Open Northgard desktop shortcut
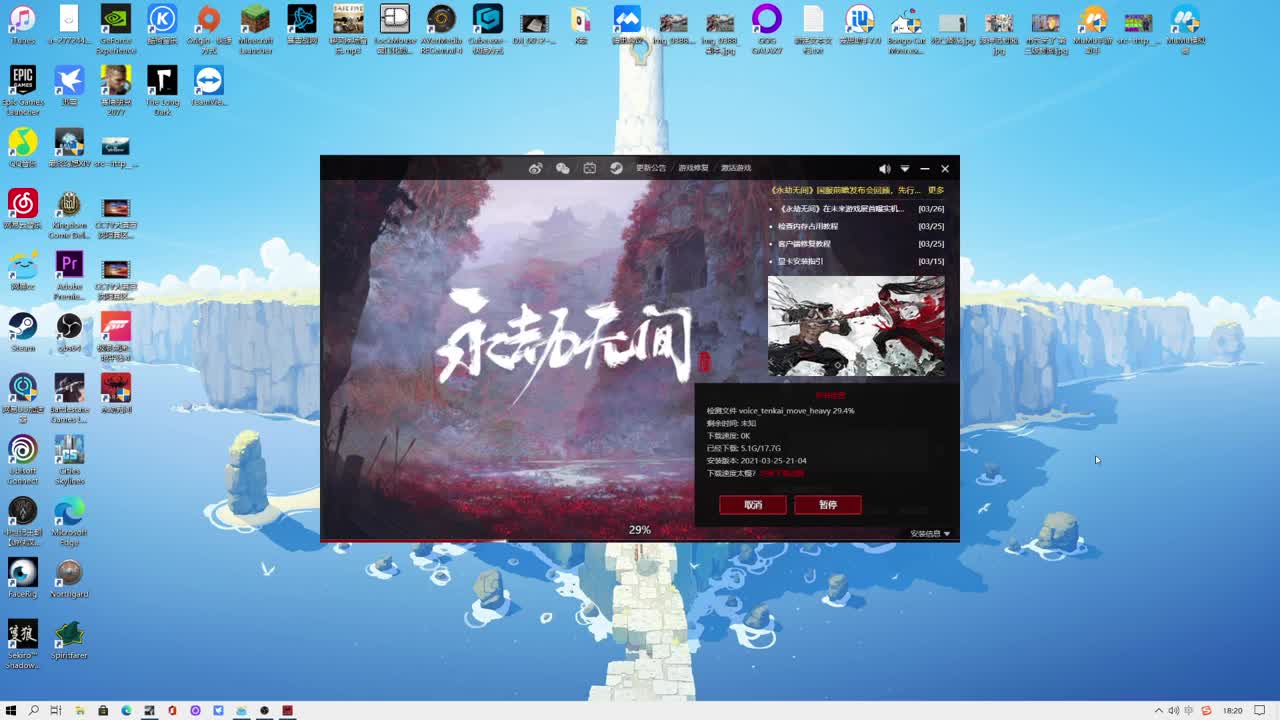1280x720 pixels. click(69, 579)
